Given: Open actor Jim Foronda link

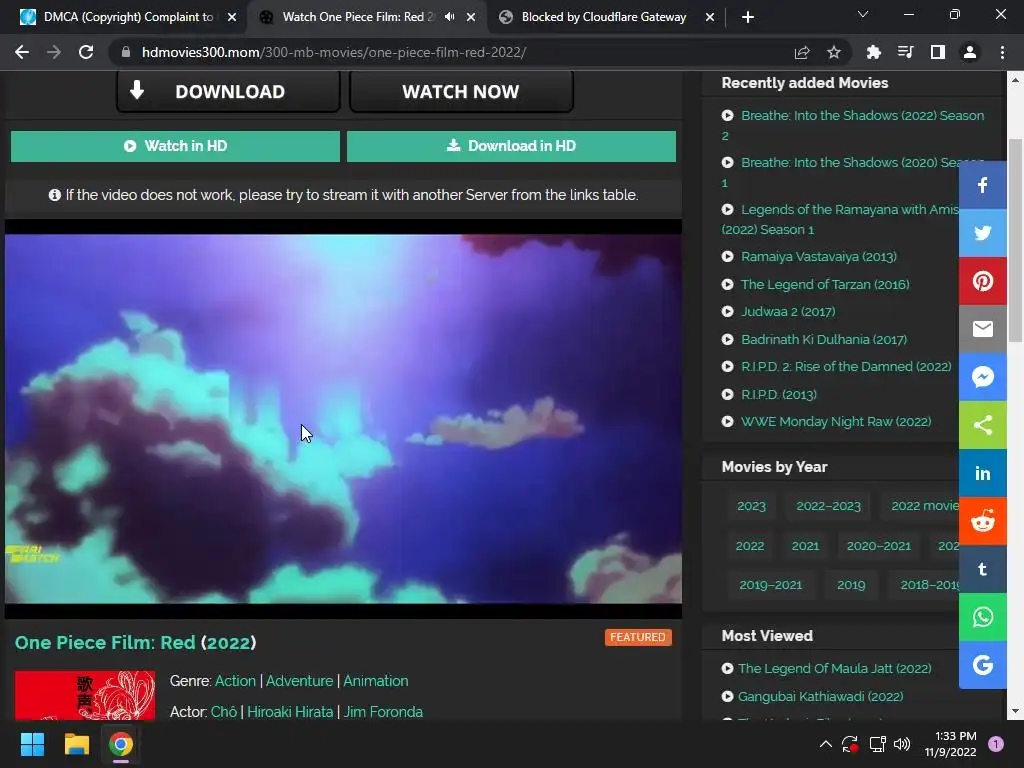Looking at the screenshot, I should coord(383,712).
